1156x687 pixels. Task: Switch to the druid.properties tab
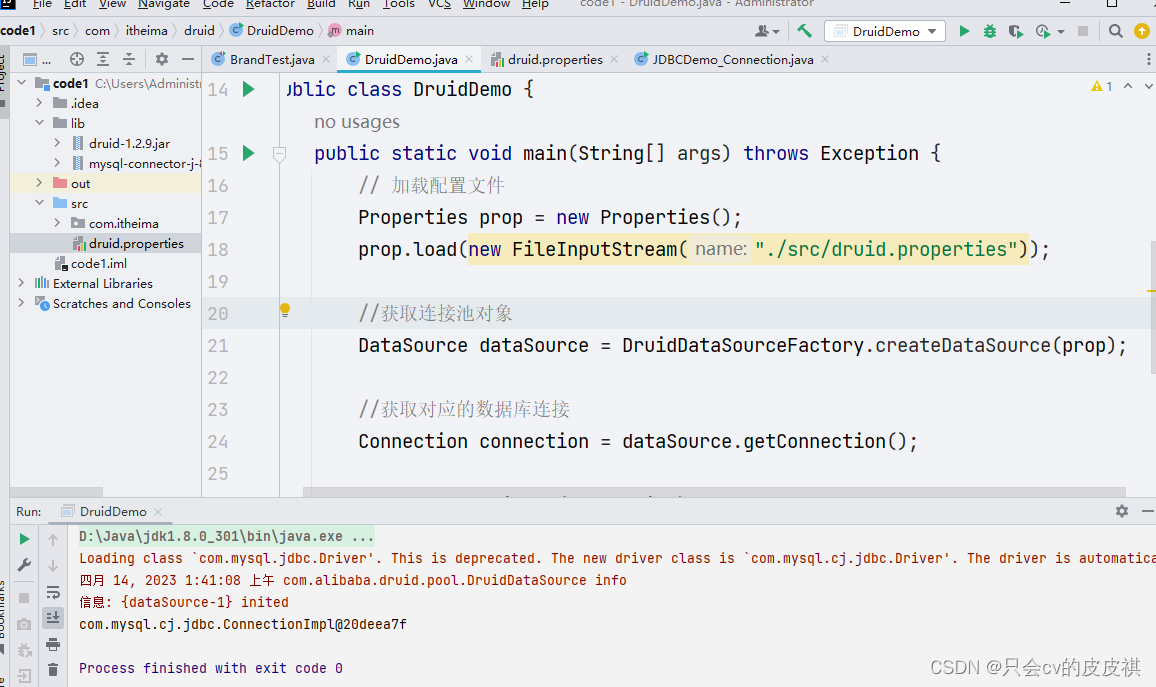click(x=555, y=59)
